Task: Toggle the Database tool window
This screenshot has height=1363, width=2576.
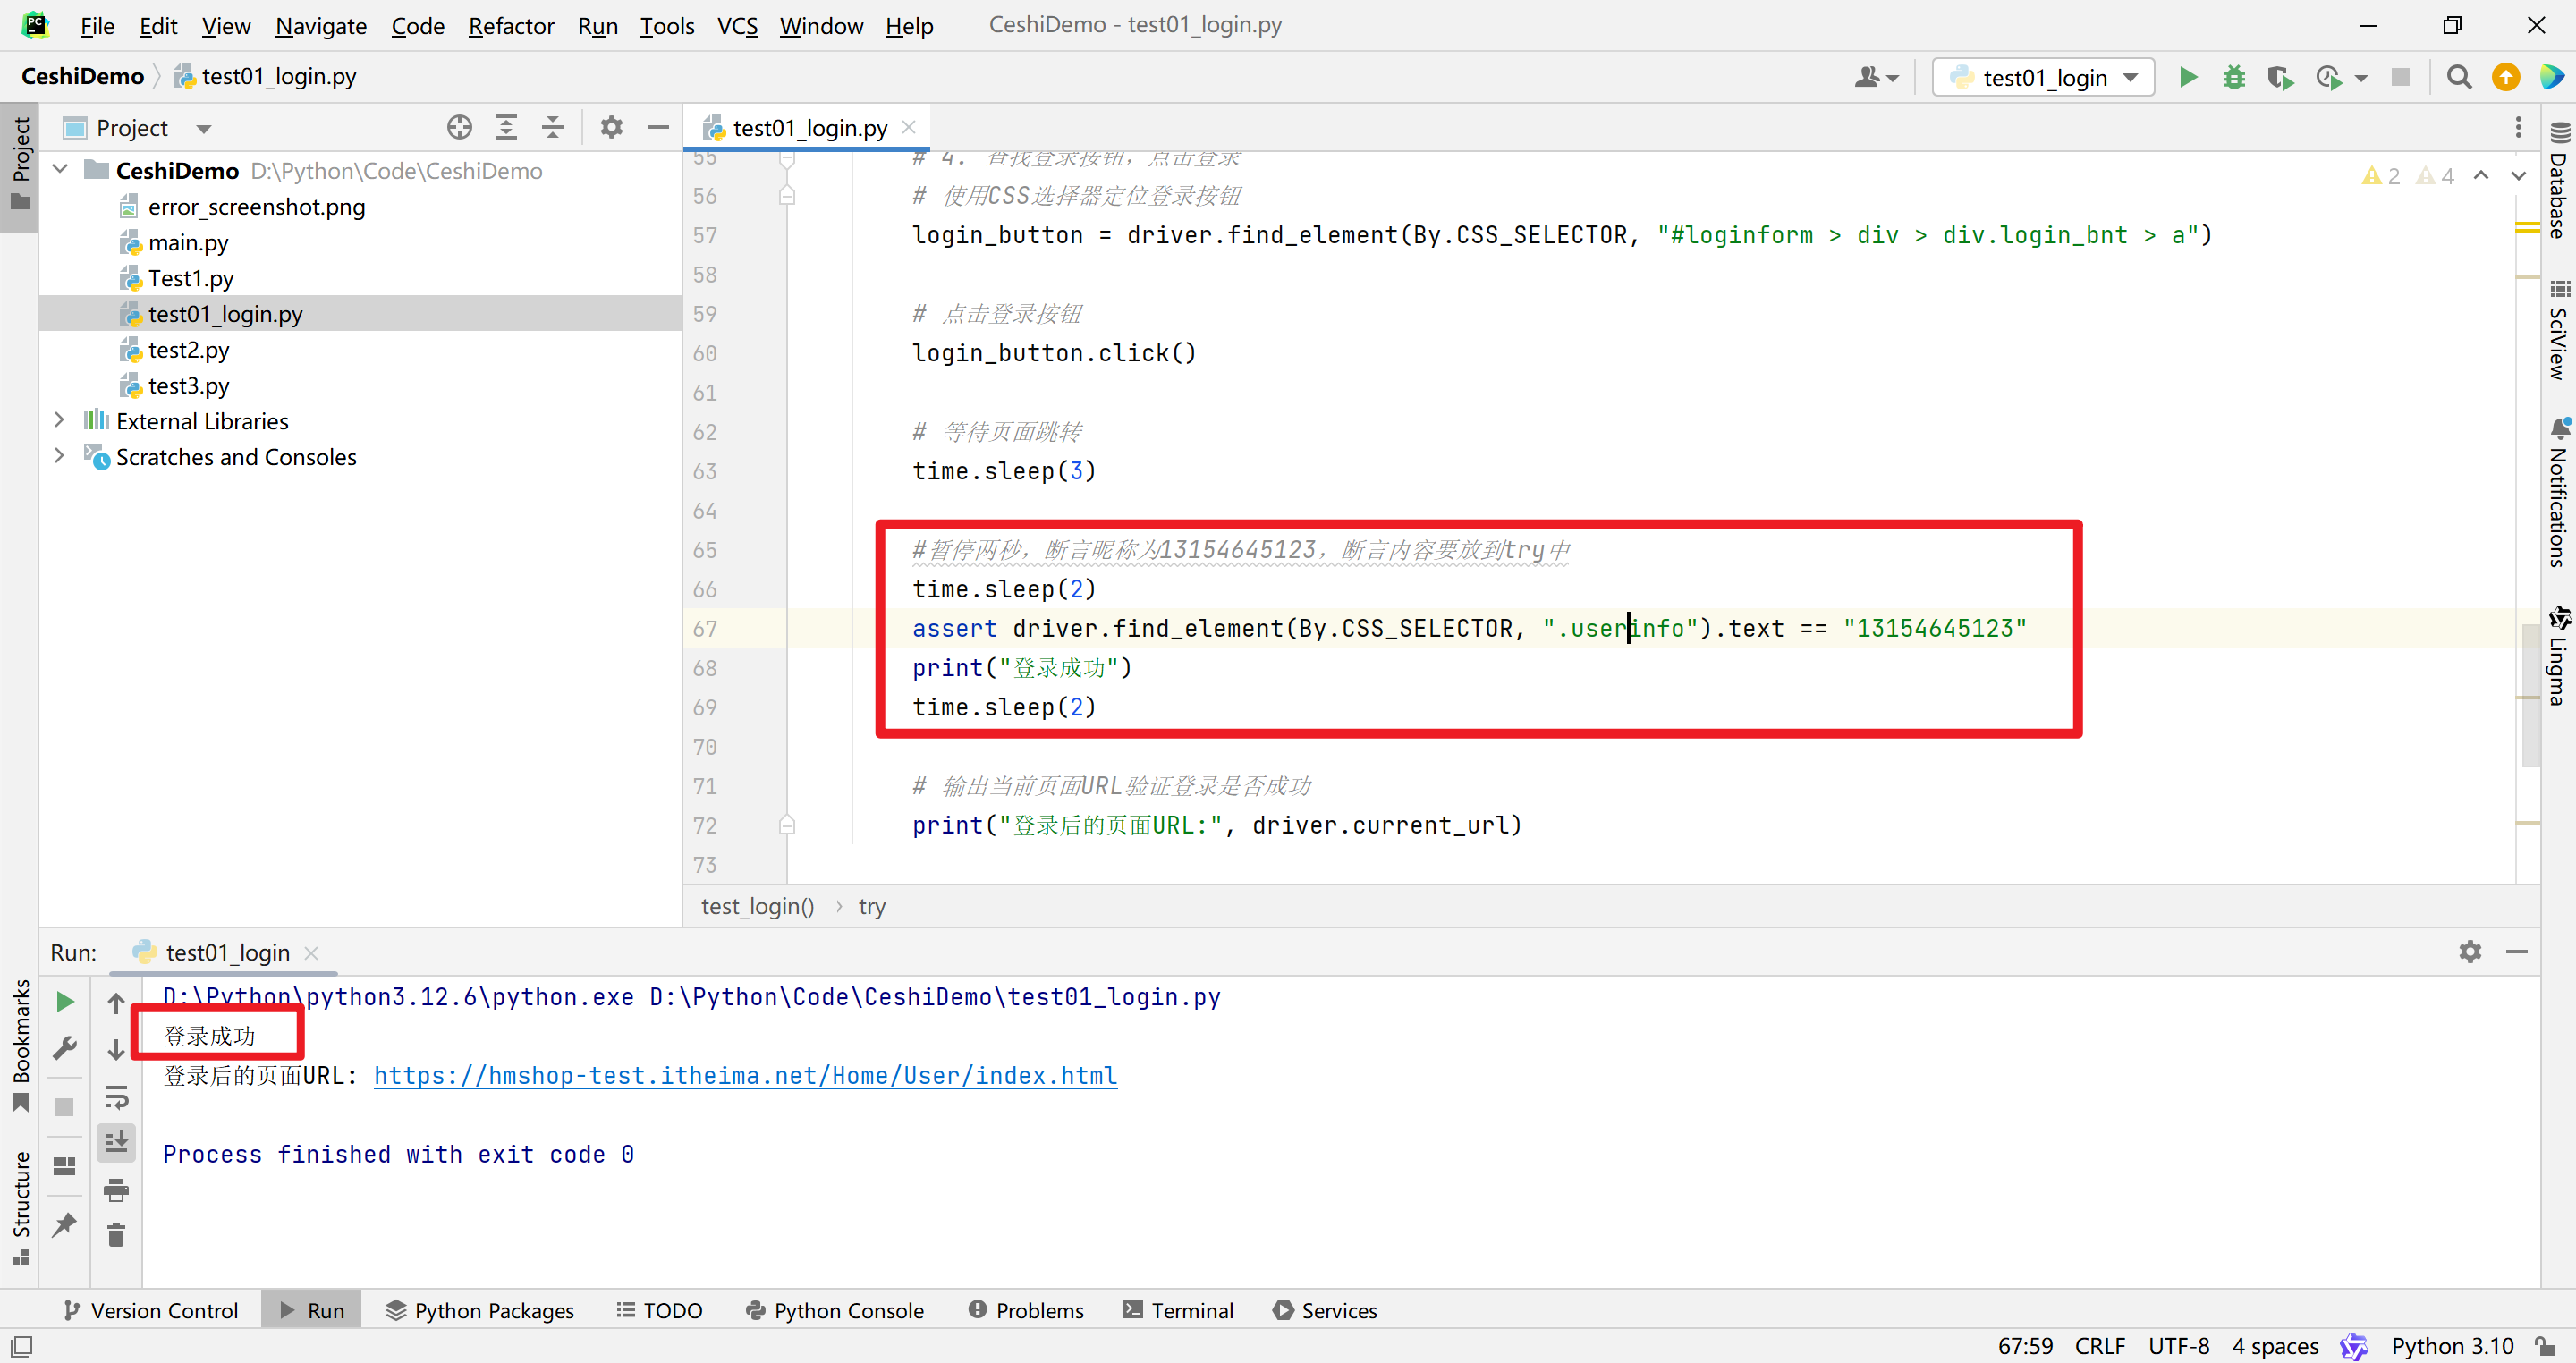Action: pyautogui.click(x=2558, y=180)
